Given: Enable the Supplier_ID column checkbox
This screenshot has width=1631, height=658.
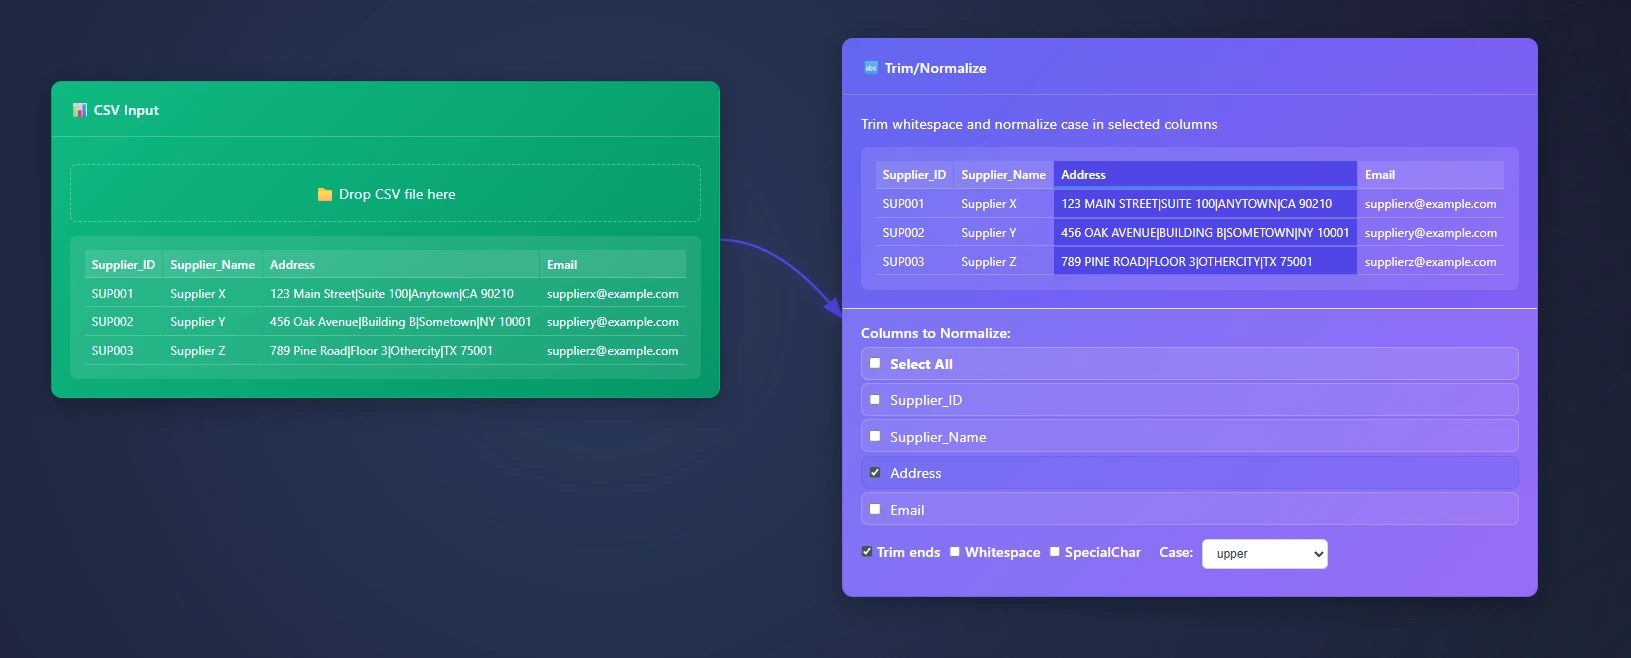Looking at the screenshot, I should click(875, 400).
